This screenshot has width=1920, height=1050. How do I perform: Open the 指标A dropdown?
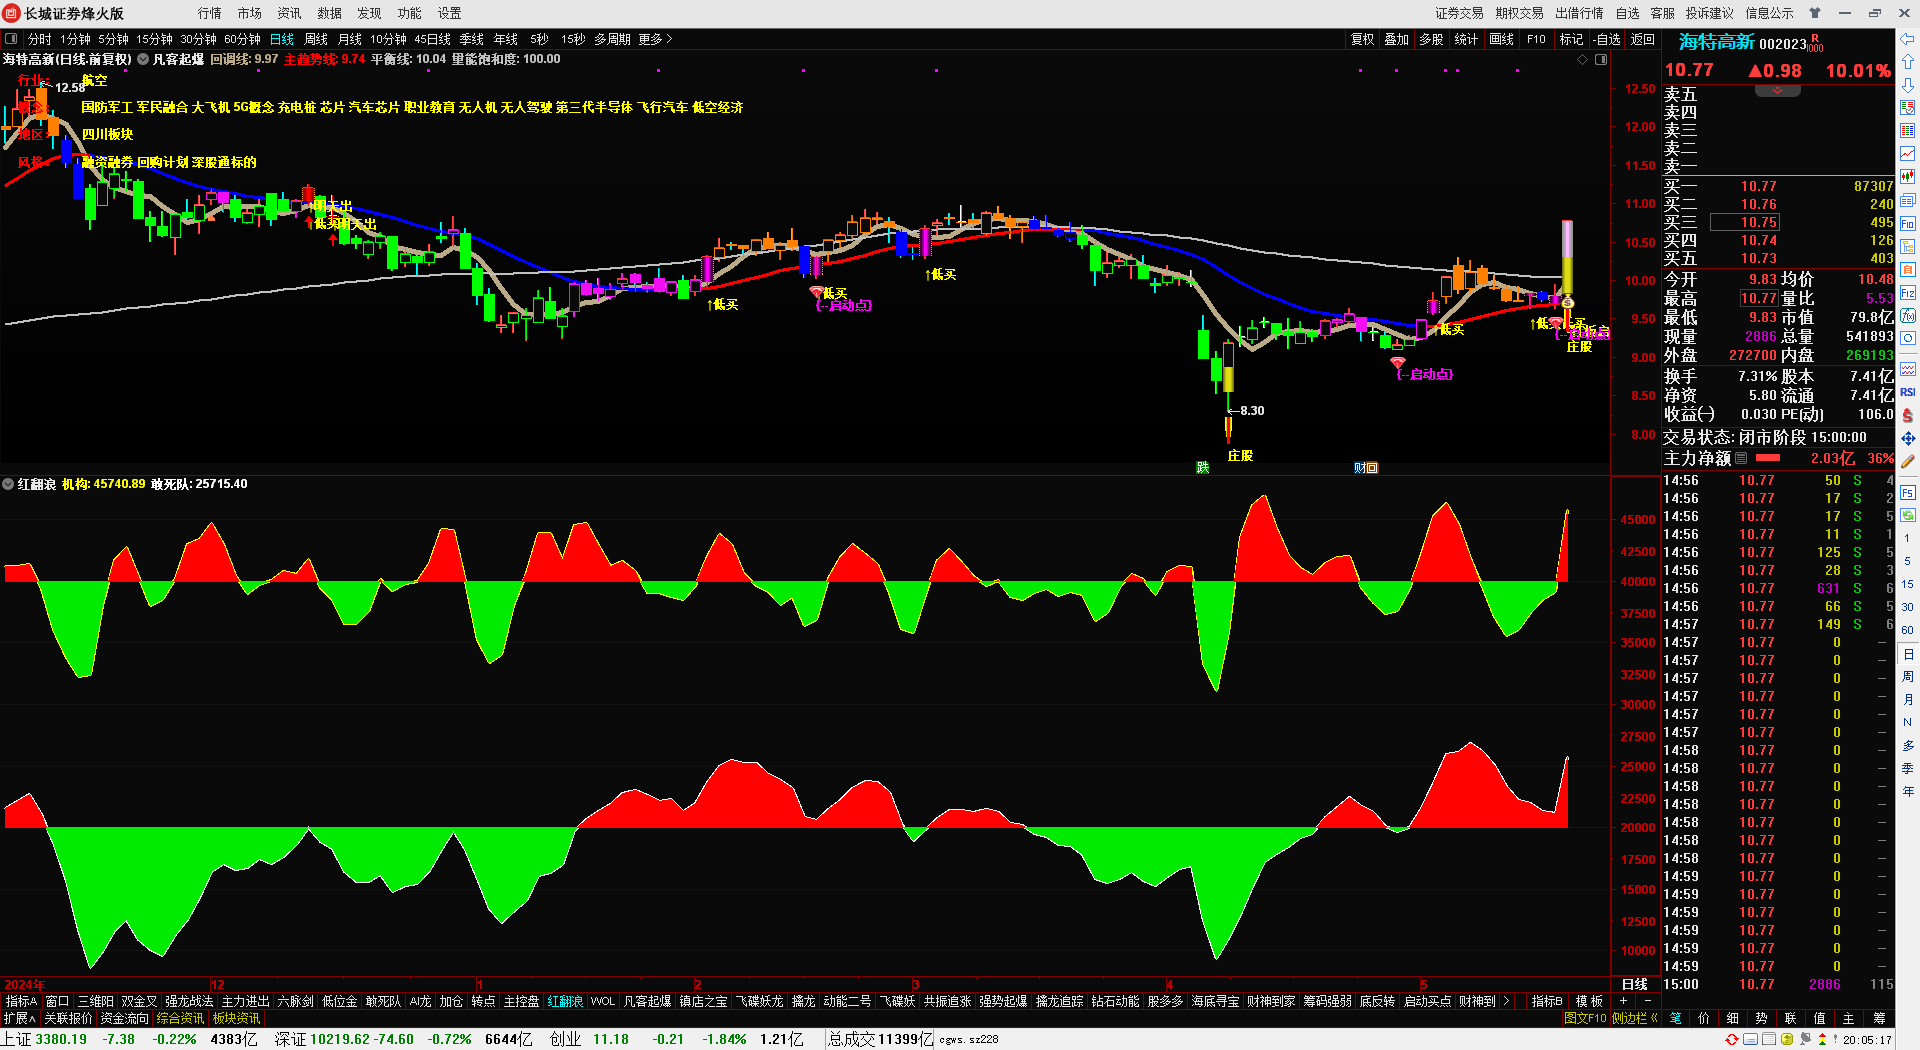point(21,1001)
